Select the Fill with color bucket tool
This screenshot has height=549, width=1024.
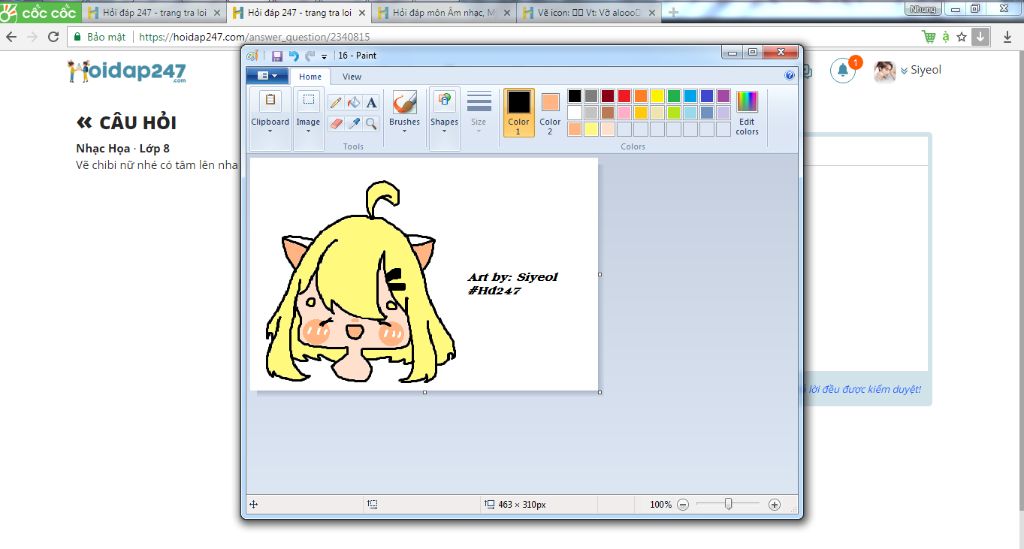(x=353, y=102)
